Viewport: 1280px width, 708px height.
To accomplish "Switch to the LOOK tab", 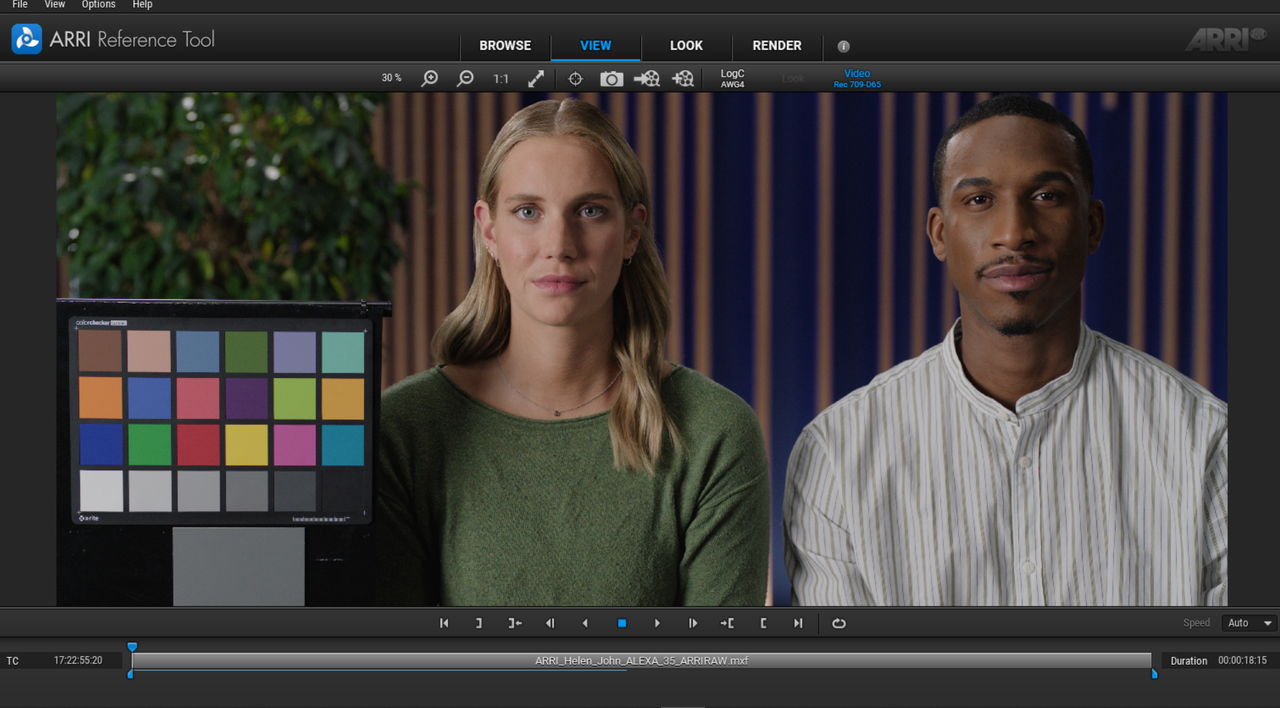I will pos(686,46).
